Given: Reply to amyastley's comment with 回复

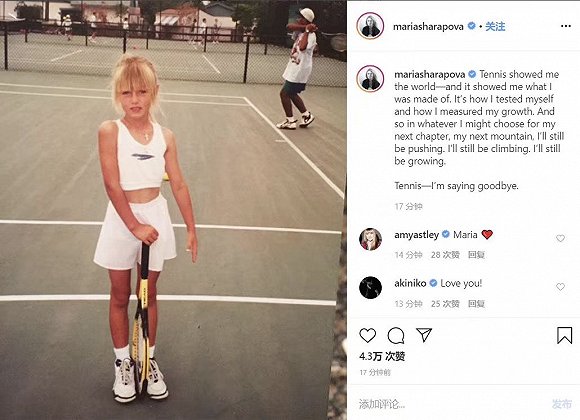Looking at the screenshot, I should coord(476,255).
